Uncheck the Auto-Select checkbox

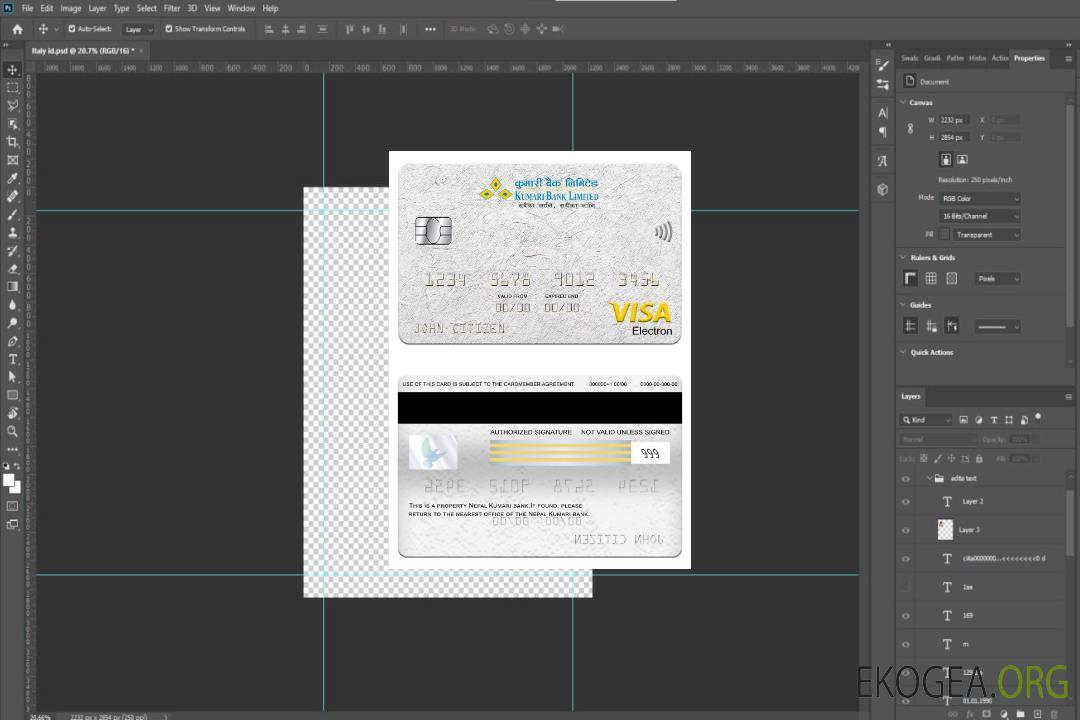(x=71, y=29)
